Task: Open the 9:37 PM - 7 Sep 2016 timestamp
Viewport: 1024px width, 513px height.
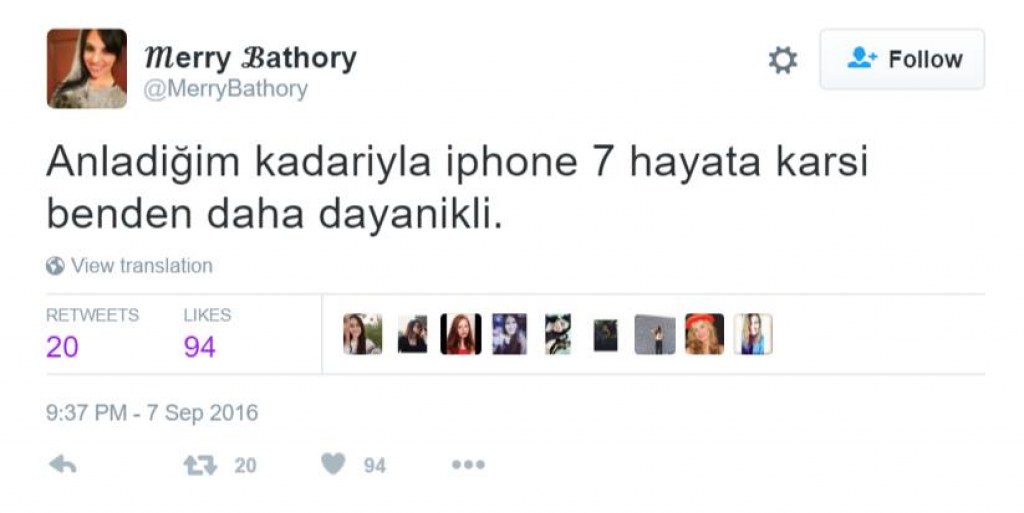Action: click(x=152, y=412)
